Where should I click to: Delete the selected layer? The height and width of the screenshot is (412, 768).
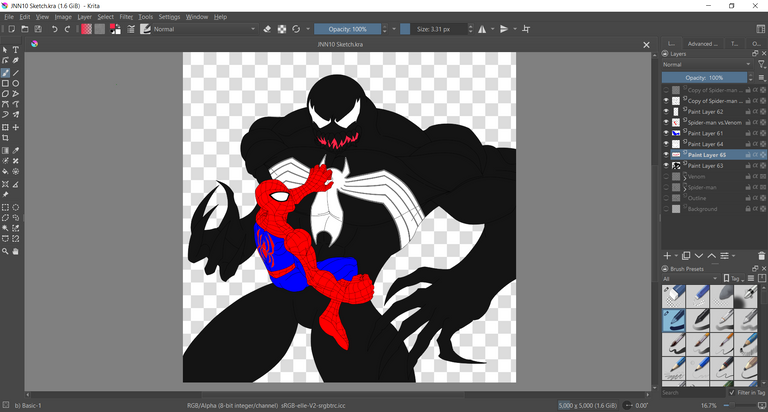761,256
